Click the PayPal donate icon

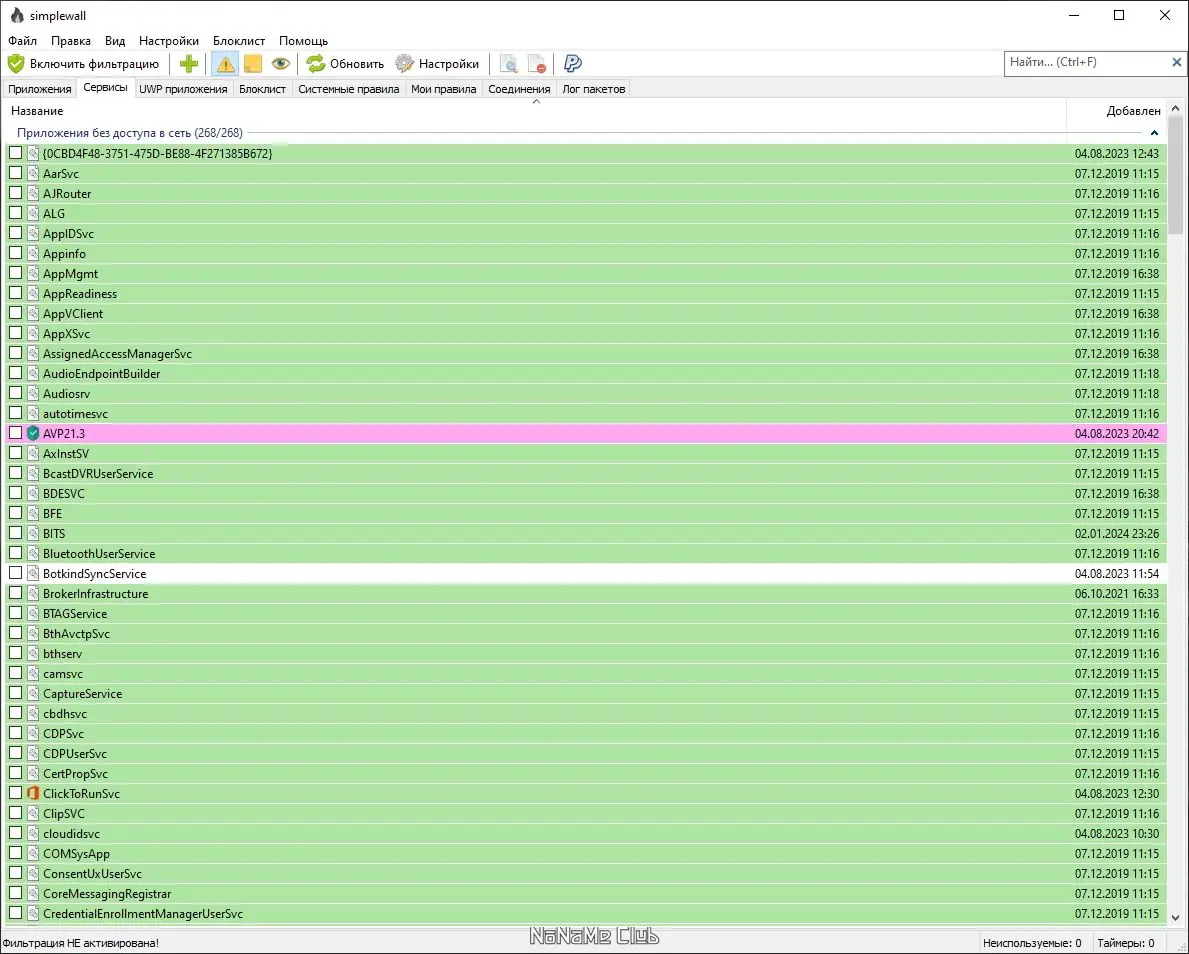click(573, 64)
